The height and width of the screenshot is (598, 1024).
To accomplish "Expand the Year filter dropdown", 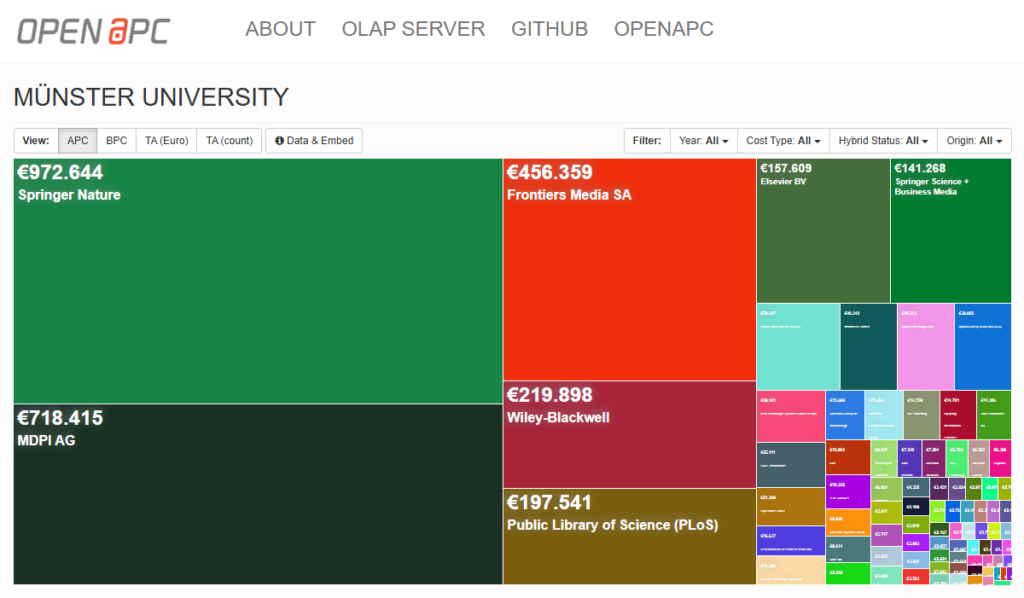I will [x=703, y=140].
